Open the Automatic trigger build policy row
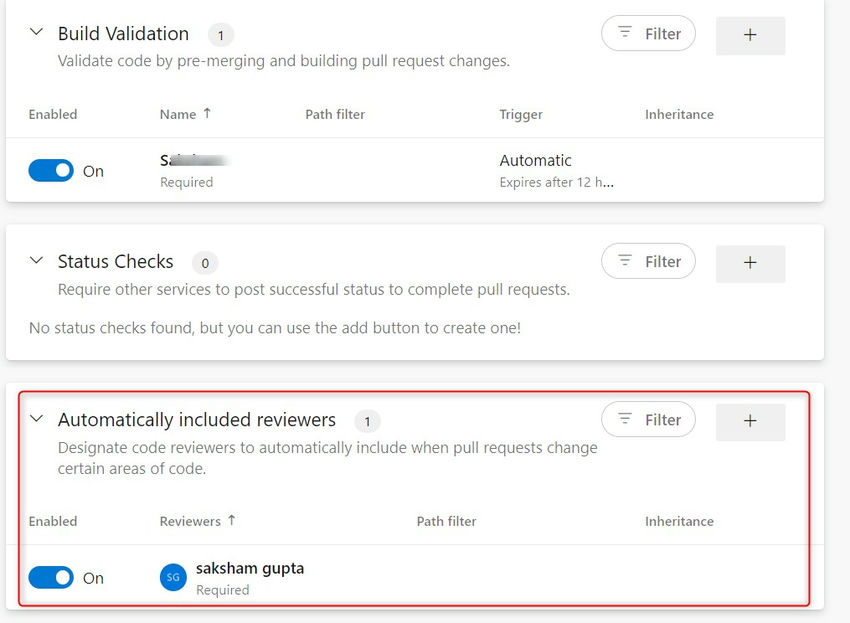This screenshot has width=850, height=623. click(x=536, y=161)
